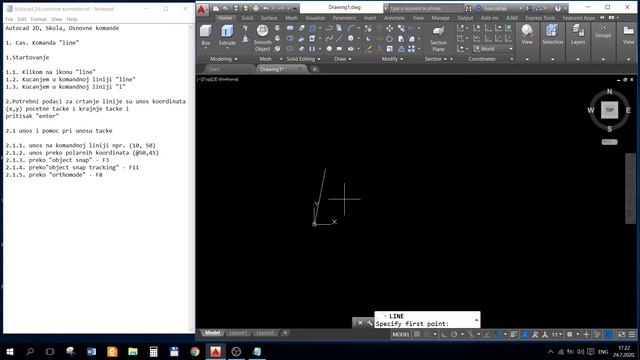Screen dimensions: 640x360
Task: Click the customize wrench icon on command line
Action: coord(369,323)
